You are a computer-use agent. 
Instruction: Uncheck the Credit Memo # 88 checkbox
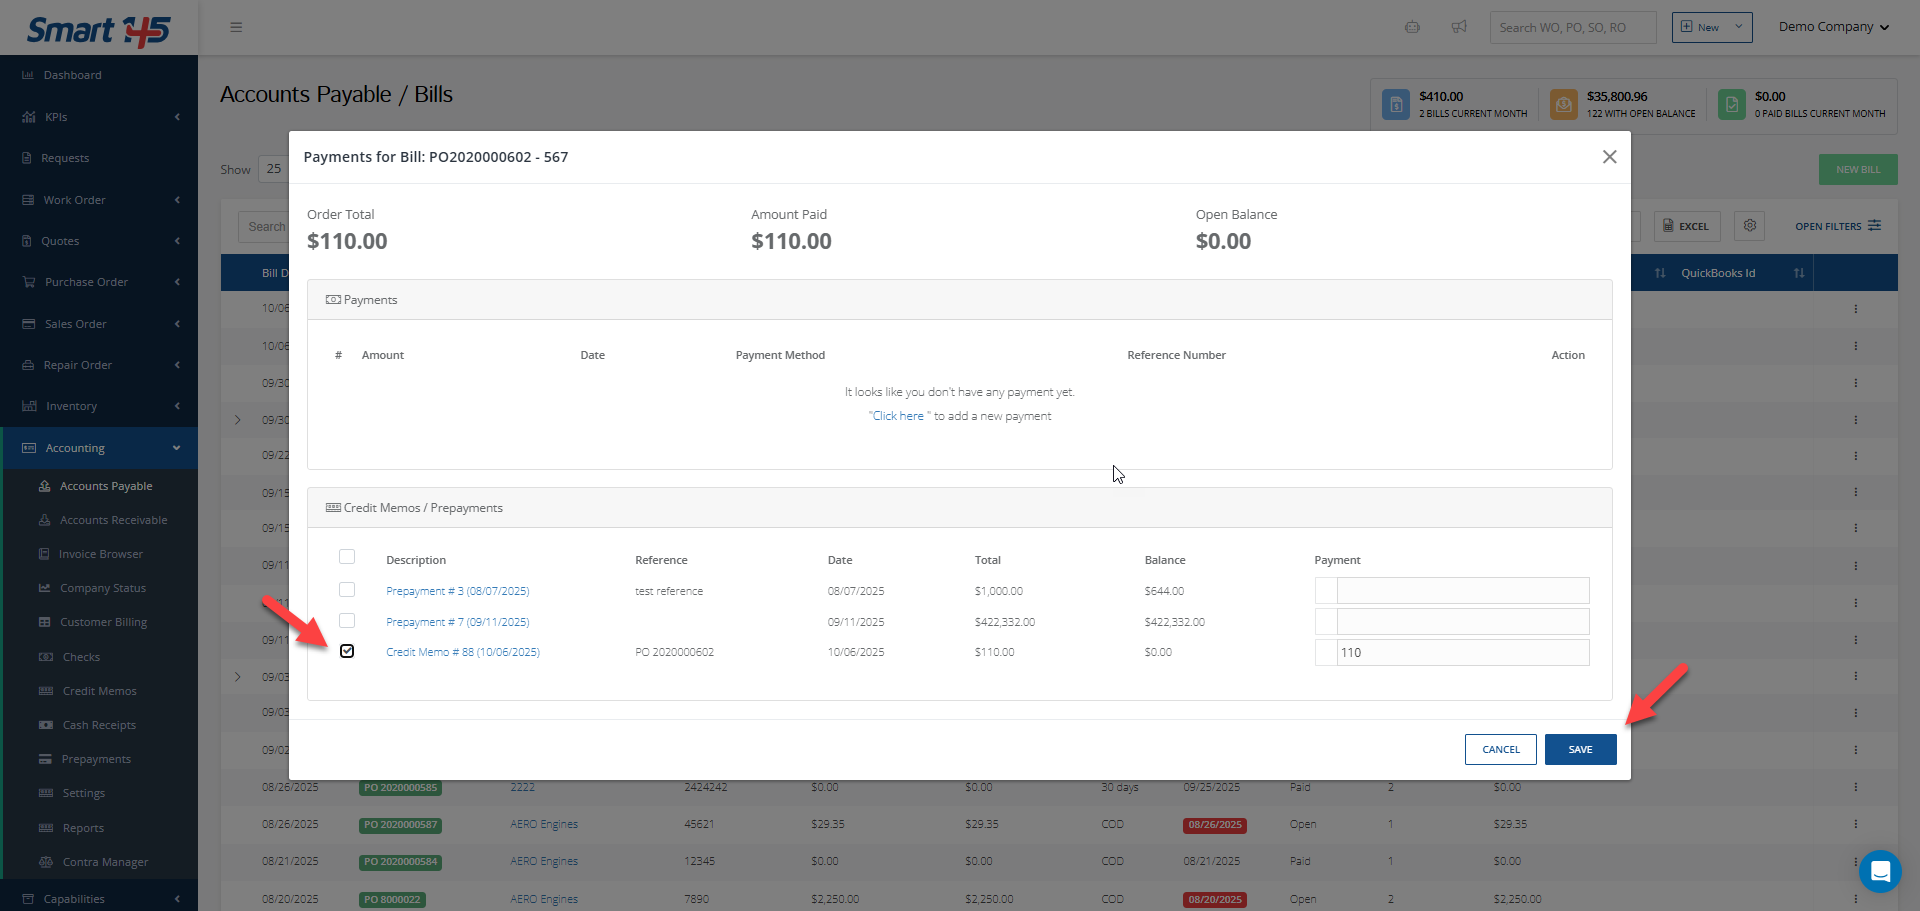(347, 651)
